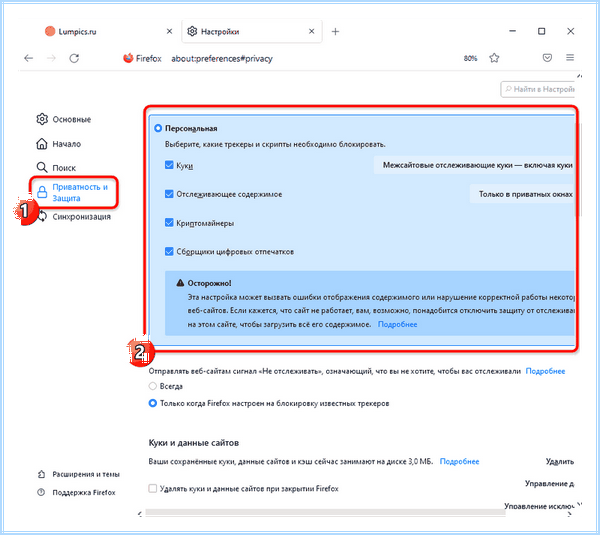The width and height of the screenshot is (600, 535).
Task: Open the Только в приватных окнах dropdown
Action: coord(522,194)
